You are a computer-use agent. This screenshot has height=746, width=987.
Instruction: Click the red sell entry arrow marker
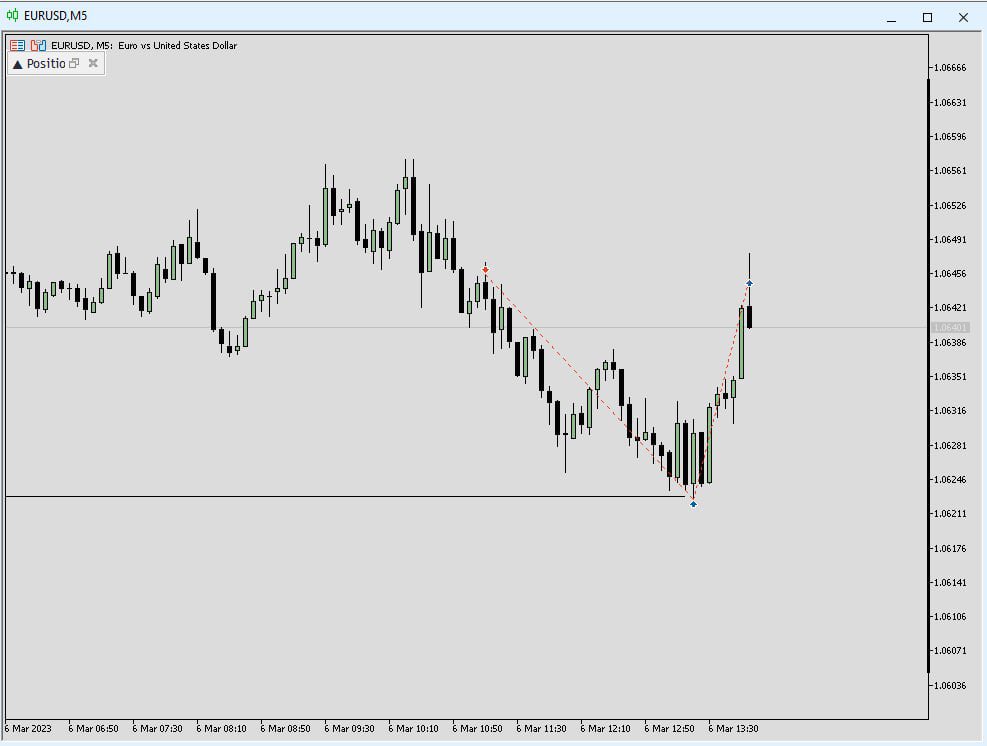click(485, 270)
